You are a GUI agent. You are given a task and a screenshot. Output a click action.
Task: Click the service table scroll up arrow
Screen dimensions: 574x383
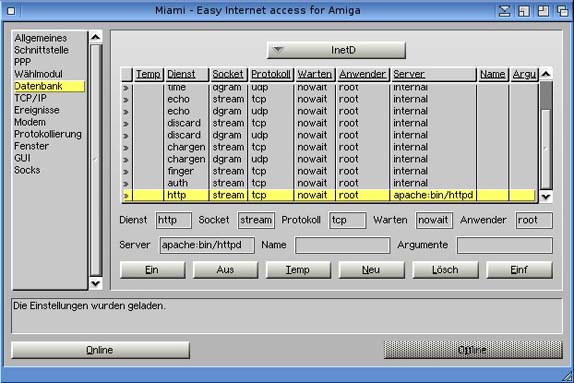pyautogui.click(x=546, y=74)
